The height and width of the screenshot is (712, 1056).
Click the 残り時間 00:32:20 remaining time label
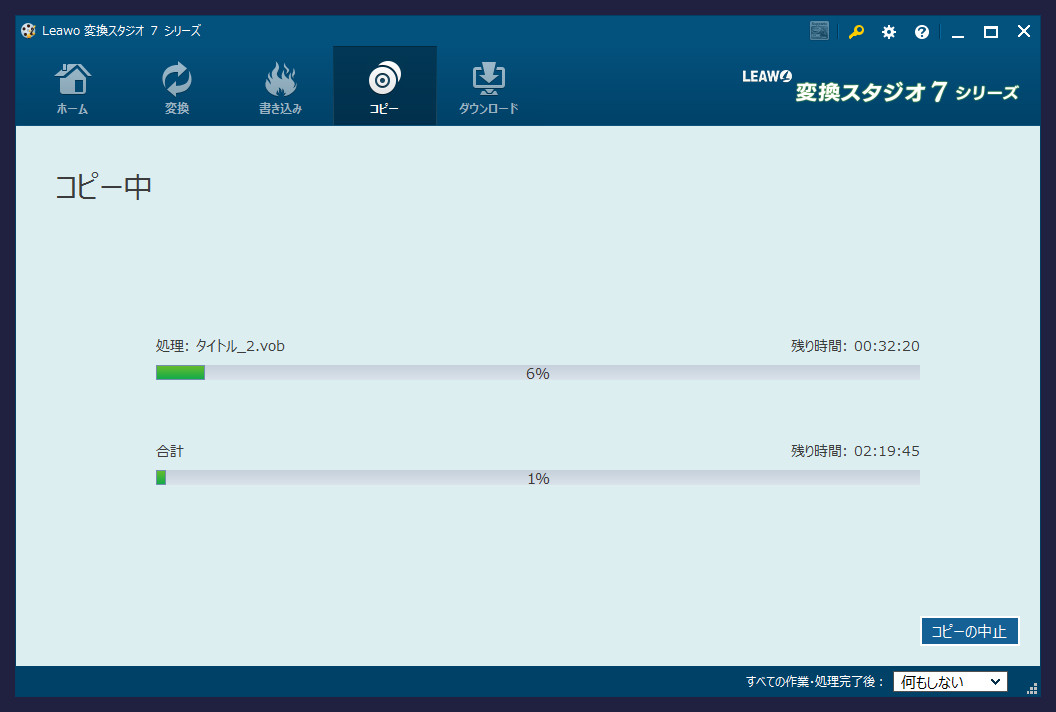[855, 346]
